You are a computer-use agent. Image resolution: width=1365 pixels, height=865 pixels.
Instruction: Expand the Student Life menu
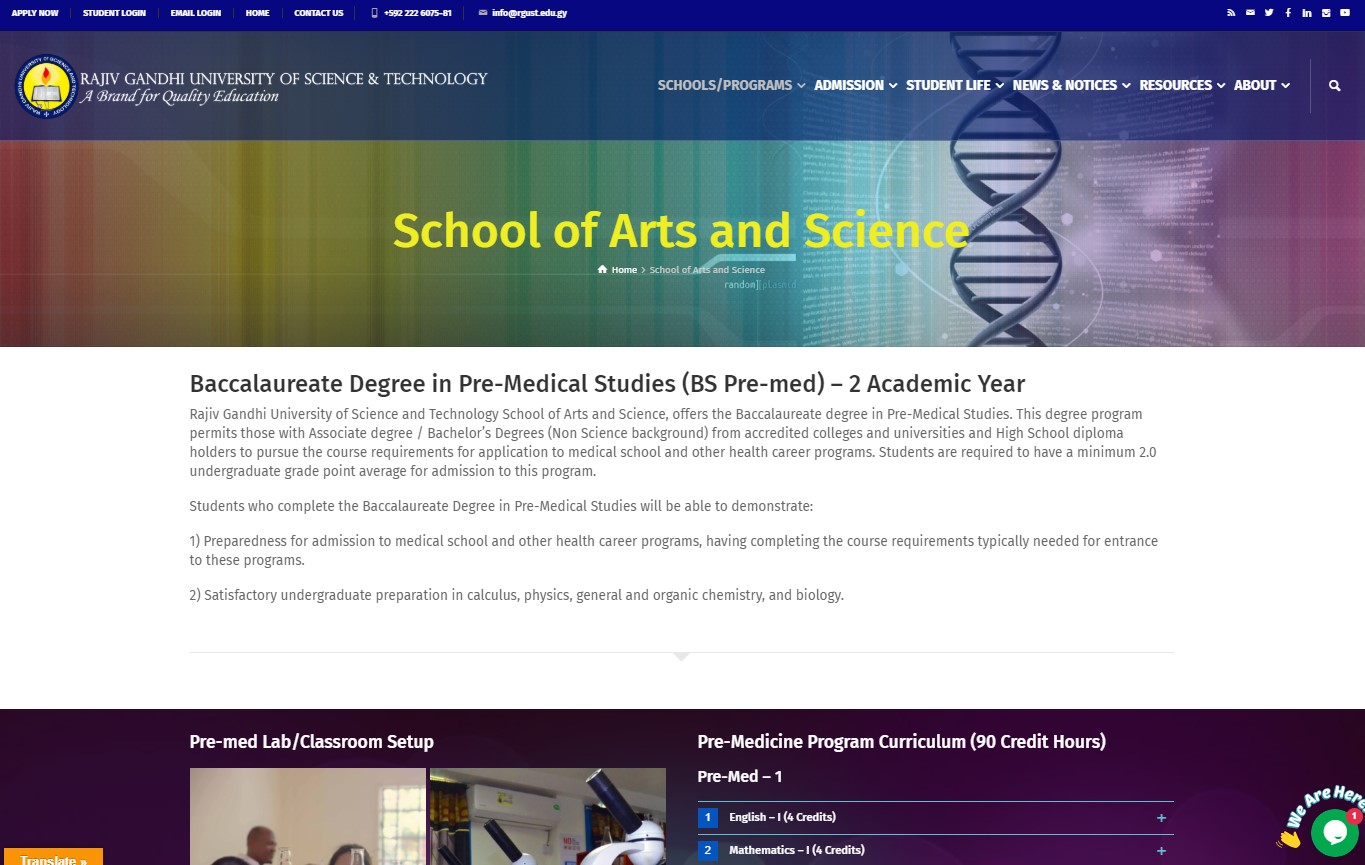[955, 86]
